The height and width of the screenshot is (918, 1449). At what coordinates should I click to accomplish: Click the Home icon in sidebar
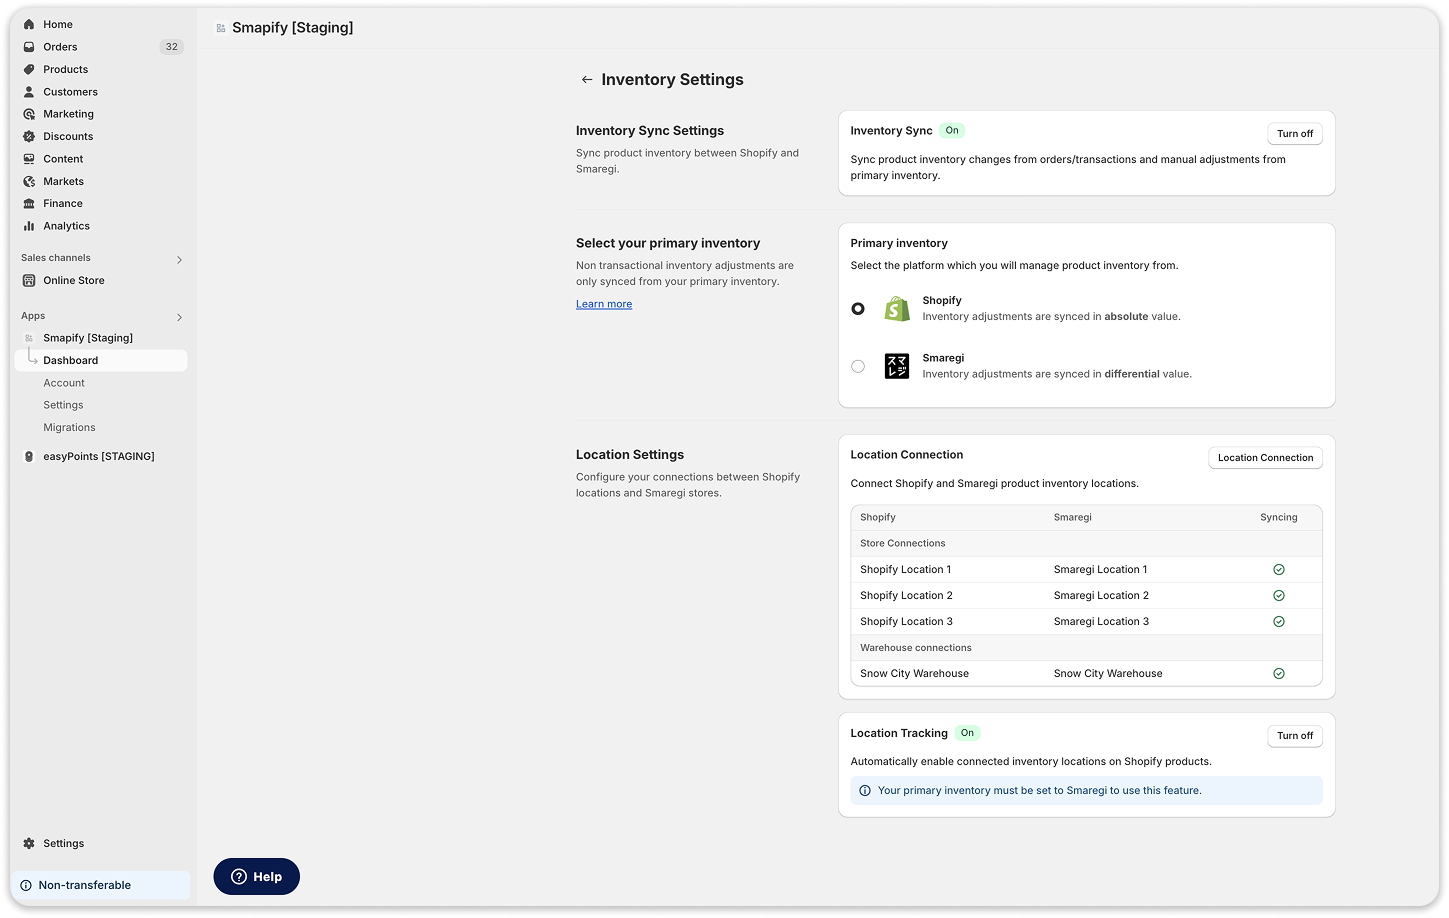pos(29,24)
